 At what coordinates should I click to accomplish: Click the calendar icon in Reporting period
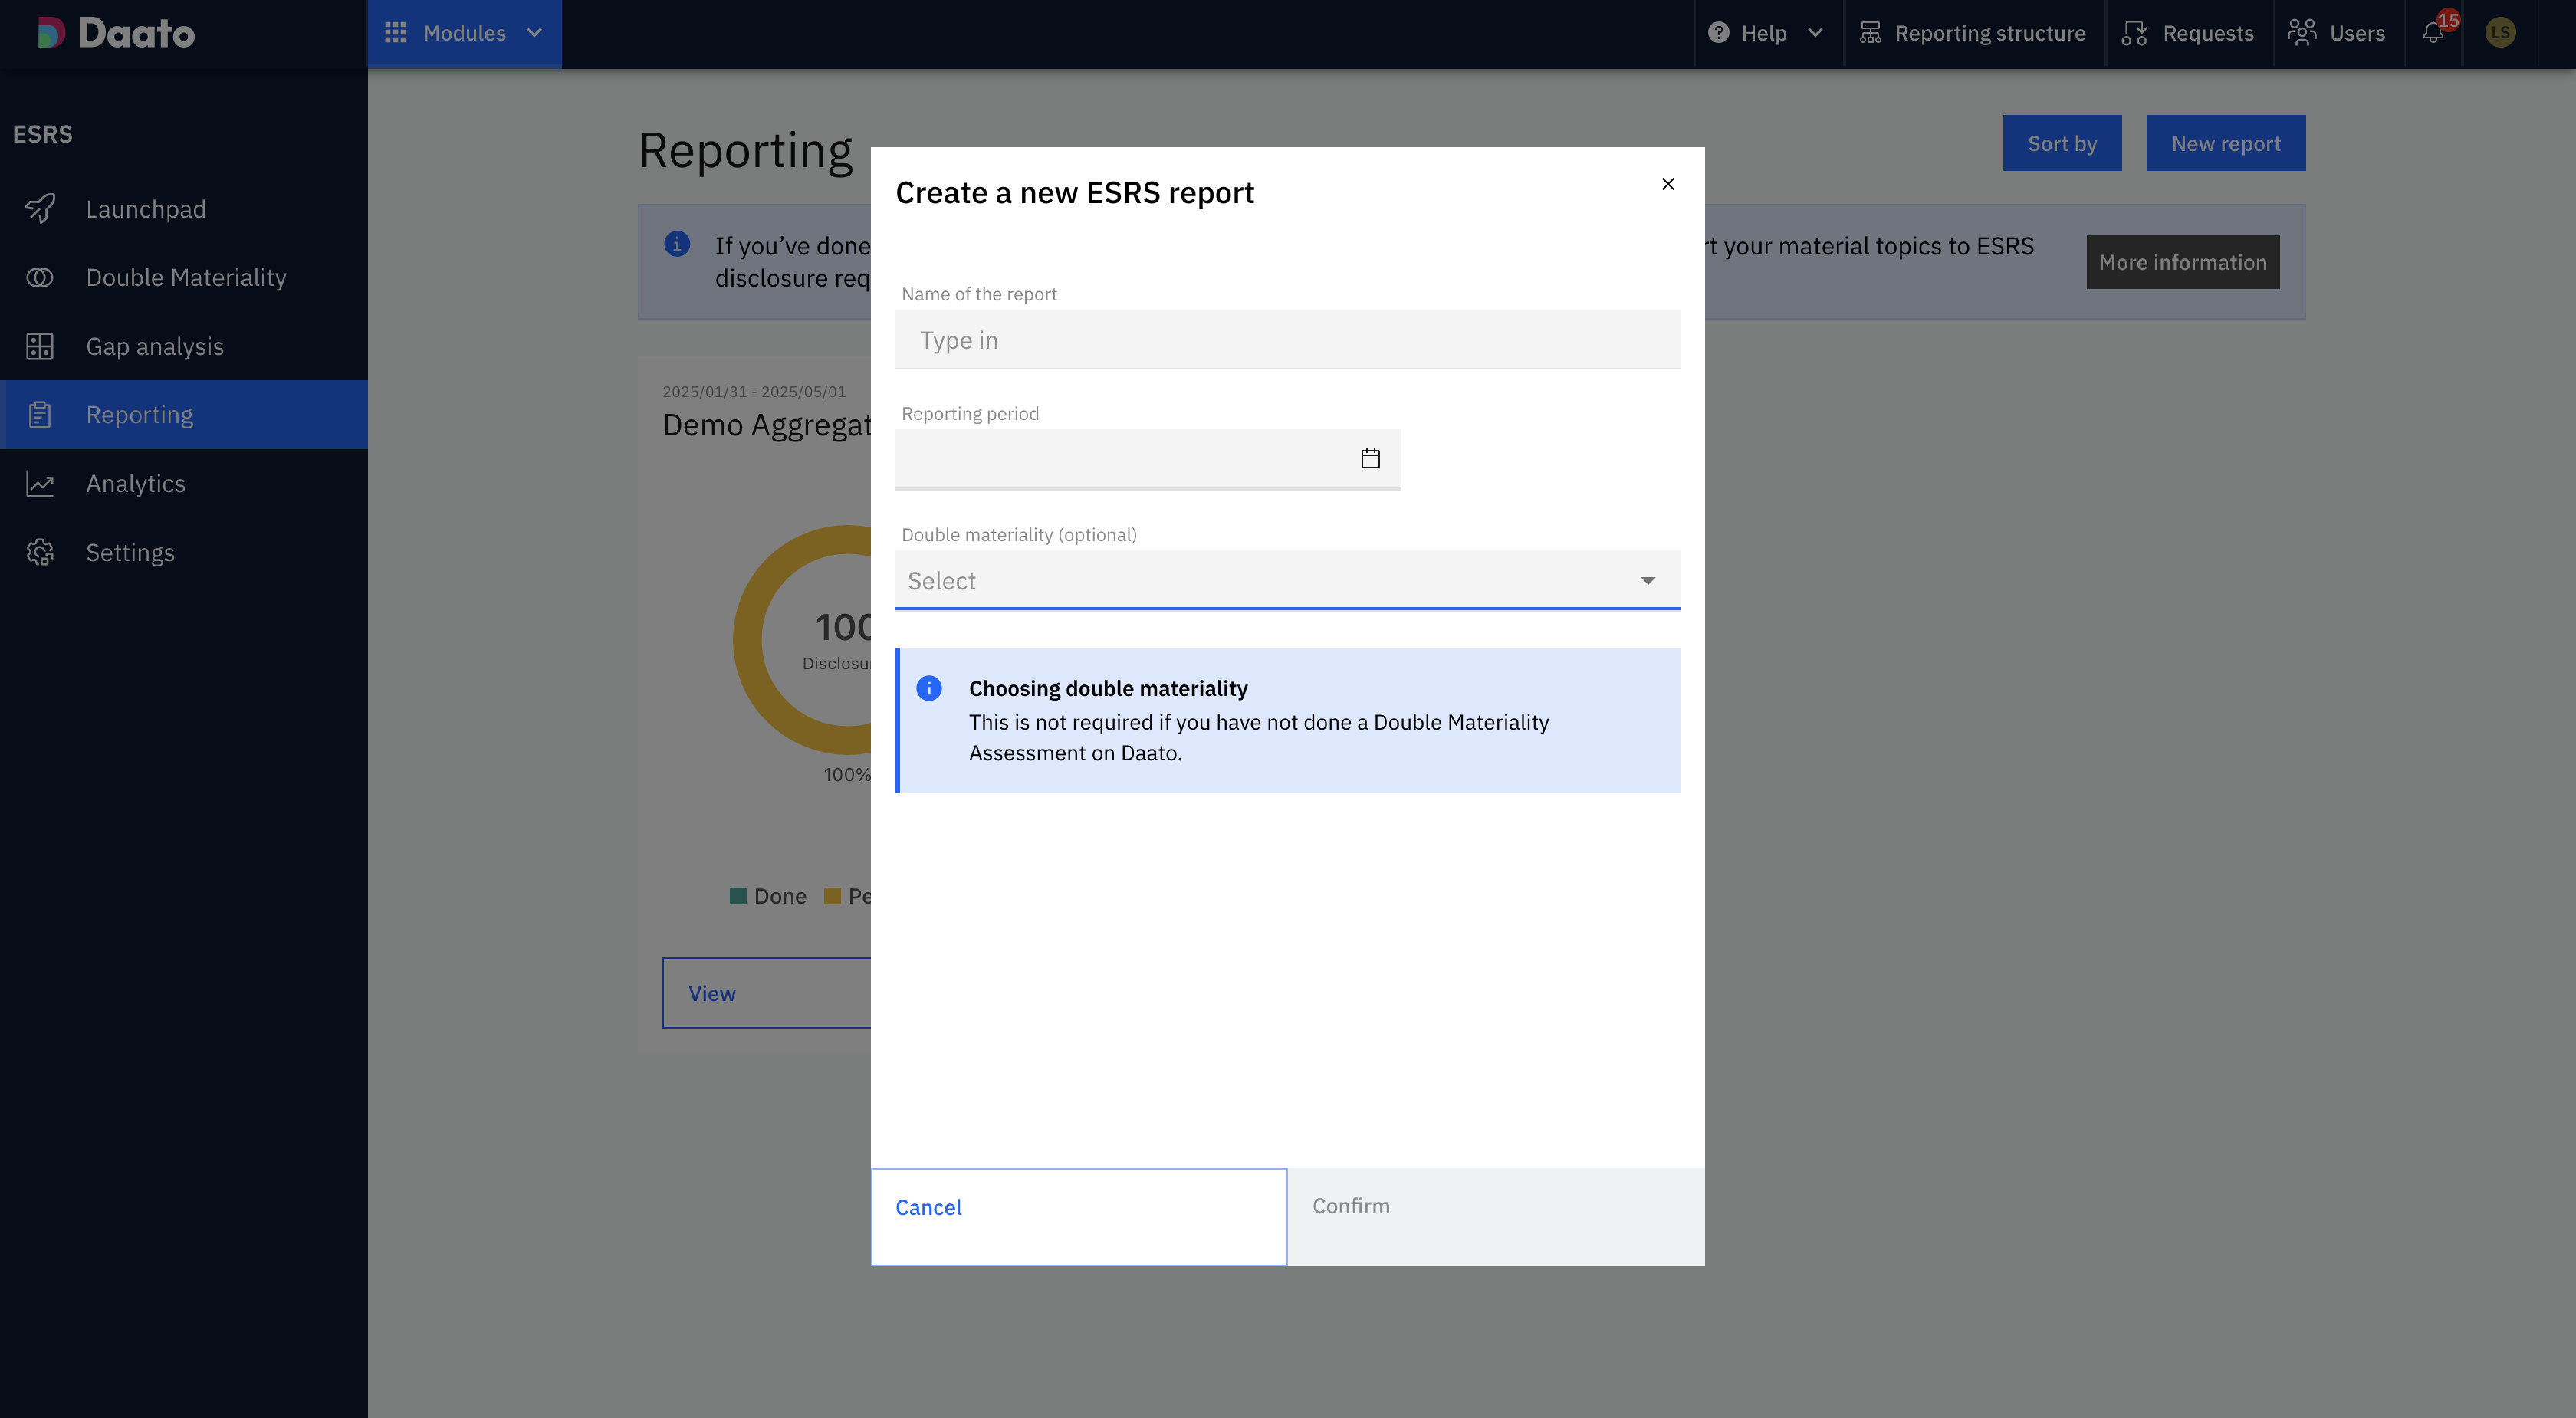pyautogui.click(x=1370, y=459)
